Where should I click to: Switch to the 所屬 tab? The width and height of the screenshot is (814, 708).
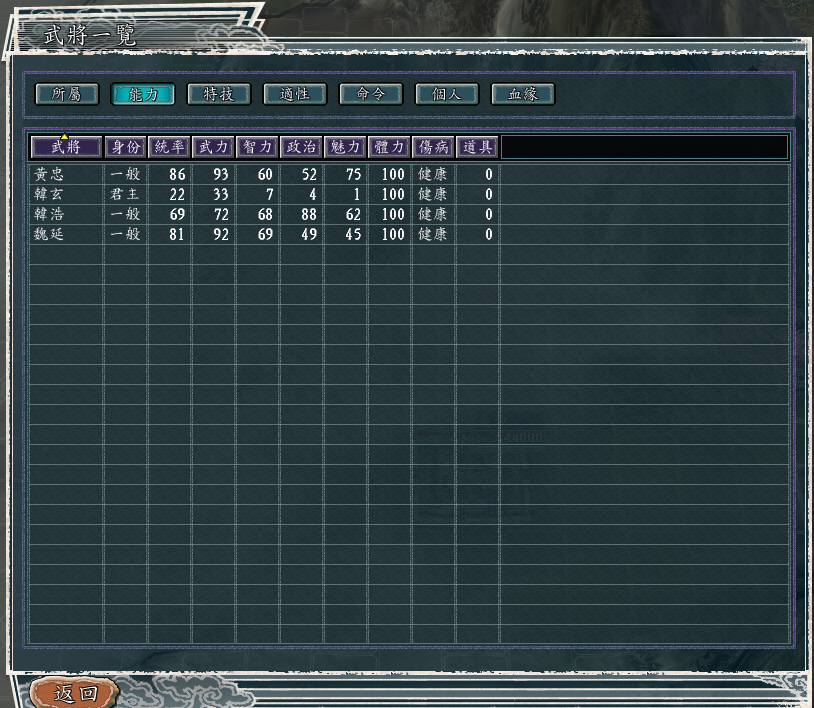click(x=67, y=94)
